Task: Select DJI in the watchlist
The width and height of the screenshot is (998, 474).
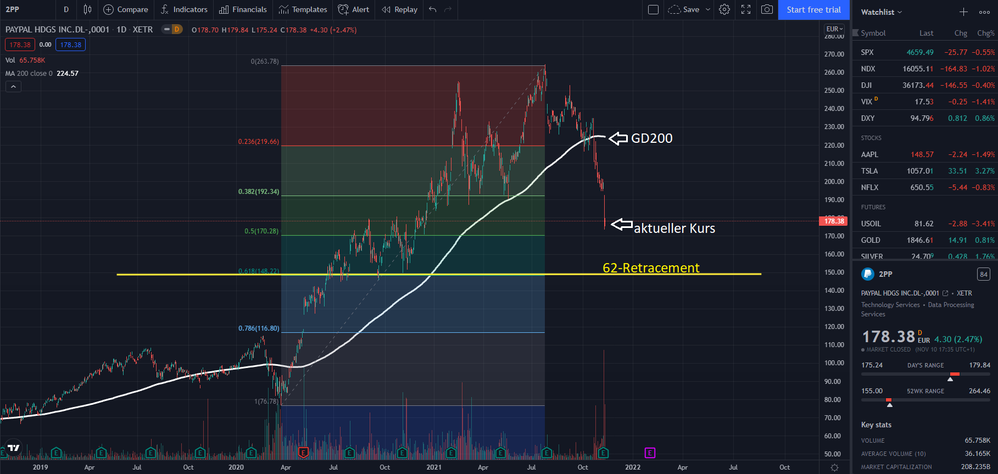Action: tap(926, 85)
